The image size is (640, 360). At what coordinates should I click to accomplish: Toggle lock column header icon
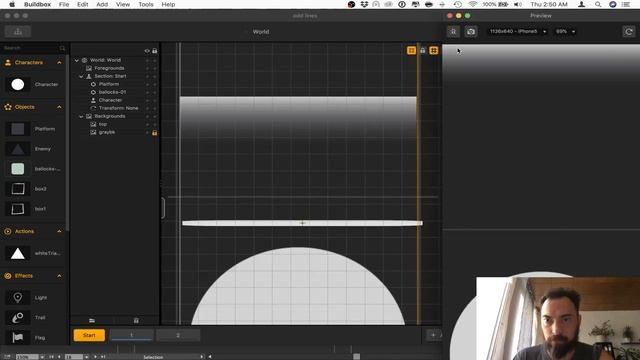[x=155, y=51]
